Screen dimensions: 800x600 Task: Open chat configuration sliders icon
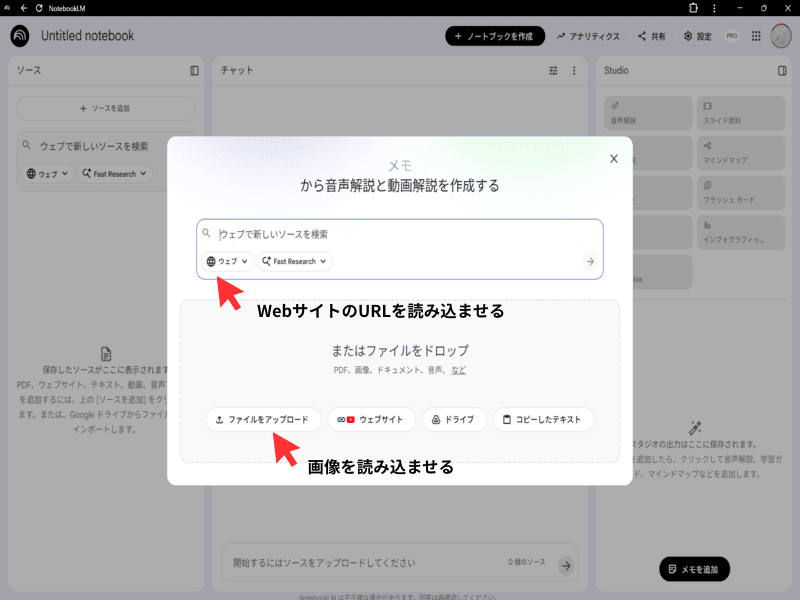pyautogui.click(x=553, y=70)
